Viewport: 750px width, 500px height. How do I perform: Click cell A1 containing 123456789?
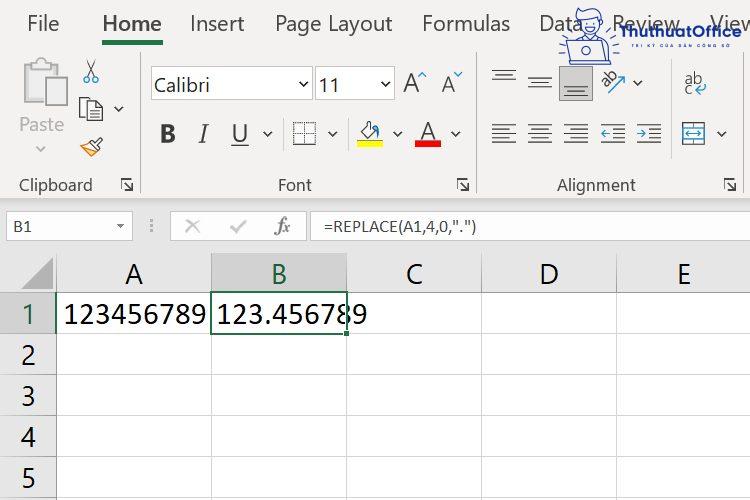pyautogui.click(x=134, y=313)
